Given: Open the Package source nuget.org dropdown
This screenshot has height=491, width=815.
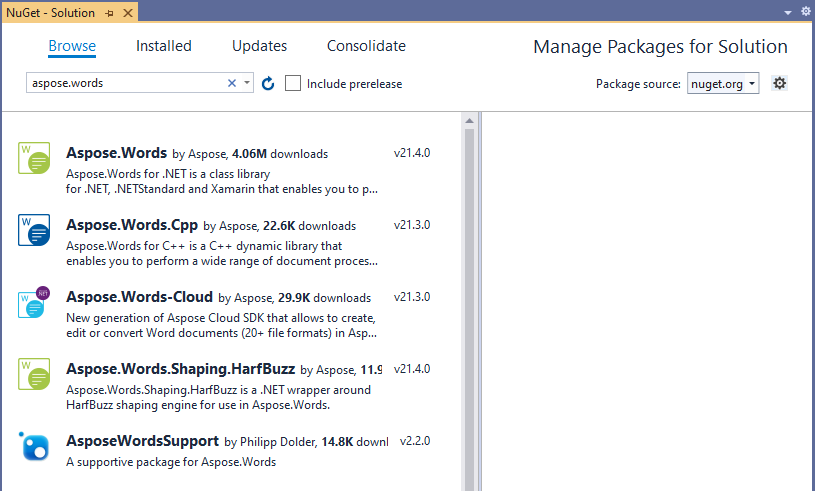Looking at the screenshot, I should 723,83.
